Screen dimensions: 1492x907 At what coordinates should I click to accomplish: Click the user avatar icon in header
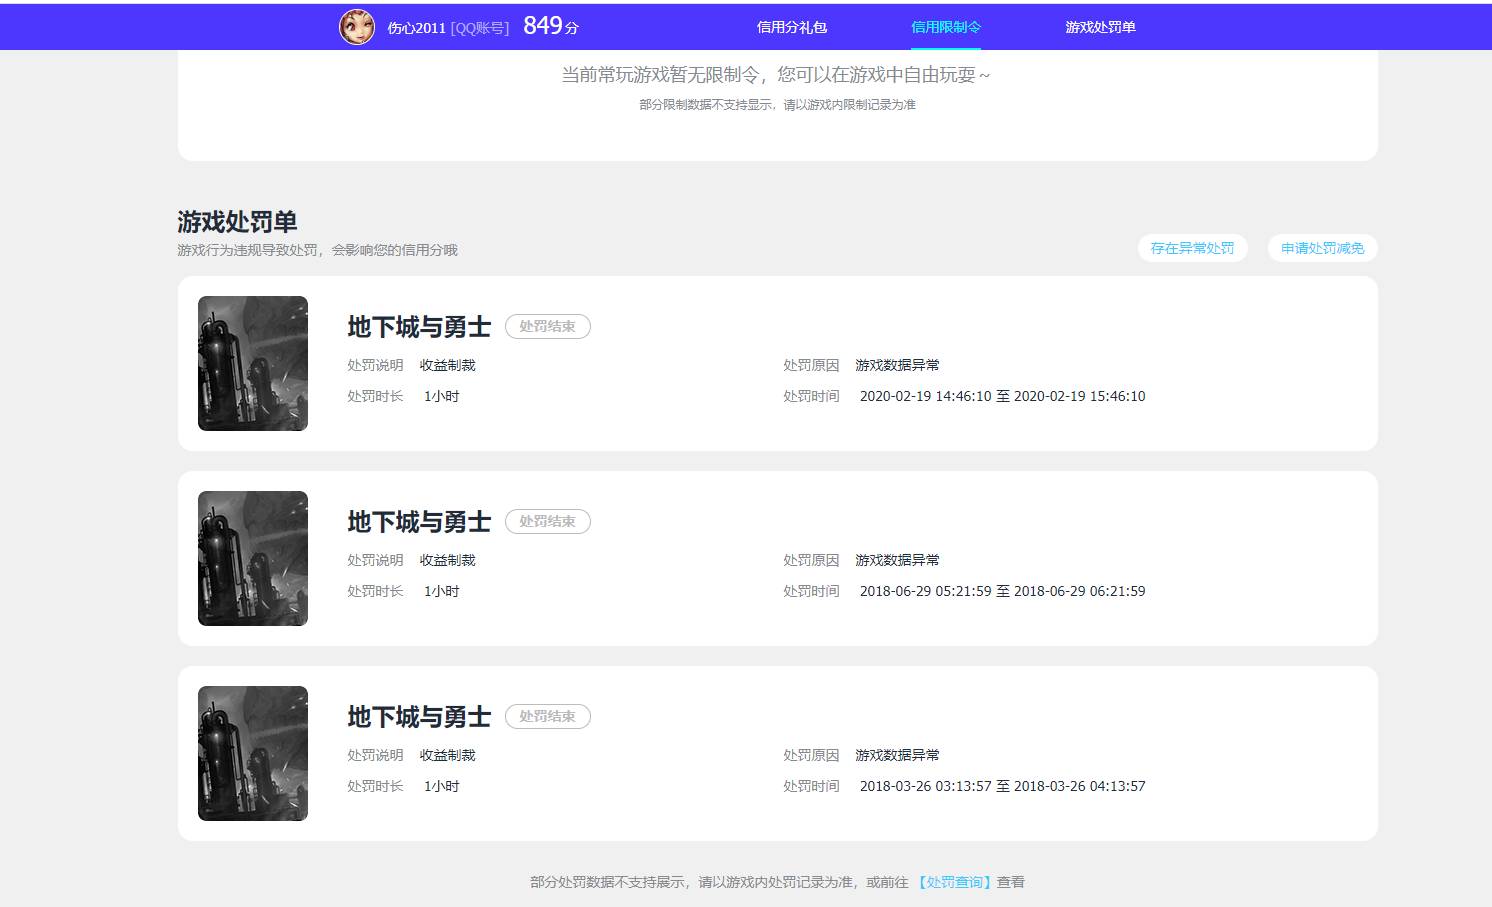(357, 27)
